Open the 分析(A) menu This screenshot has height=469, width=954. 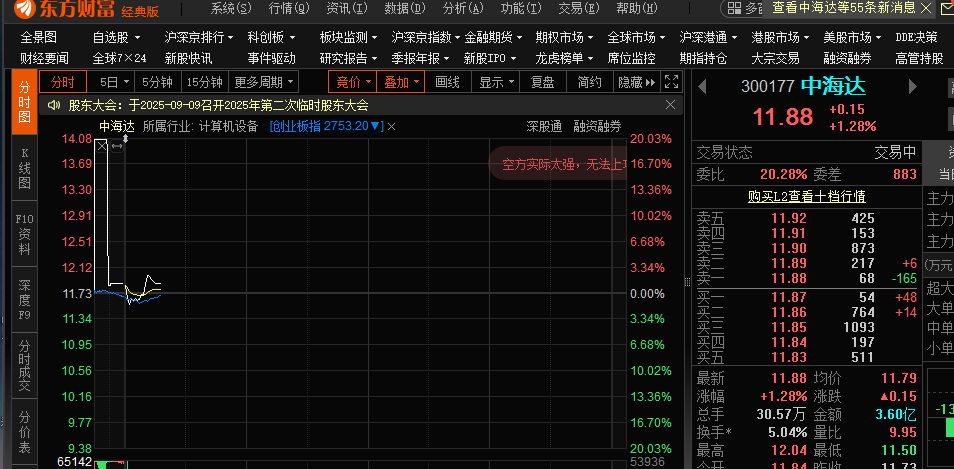[x=462, y=8]
